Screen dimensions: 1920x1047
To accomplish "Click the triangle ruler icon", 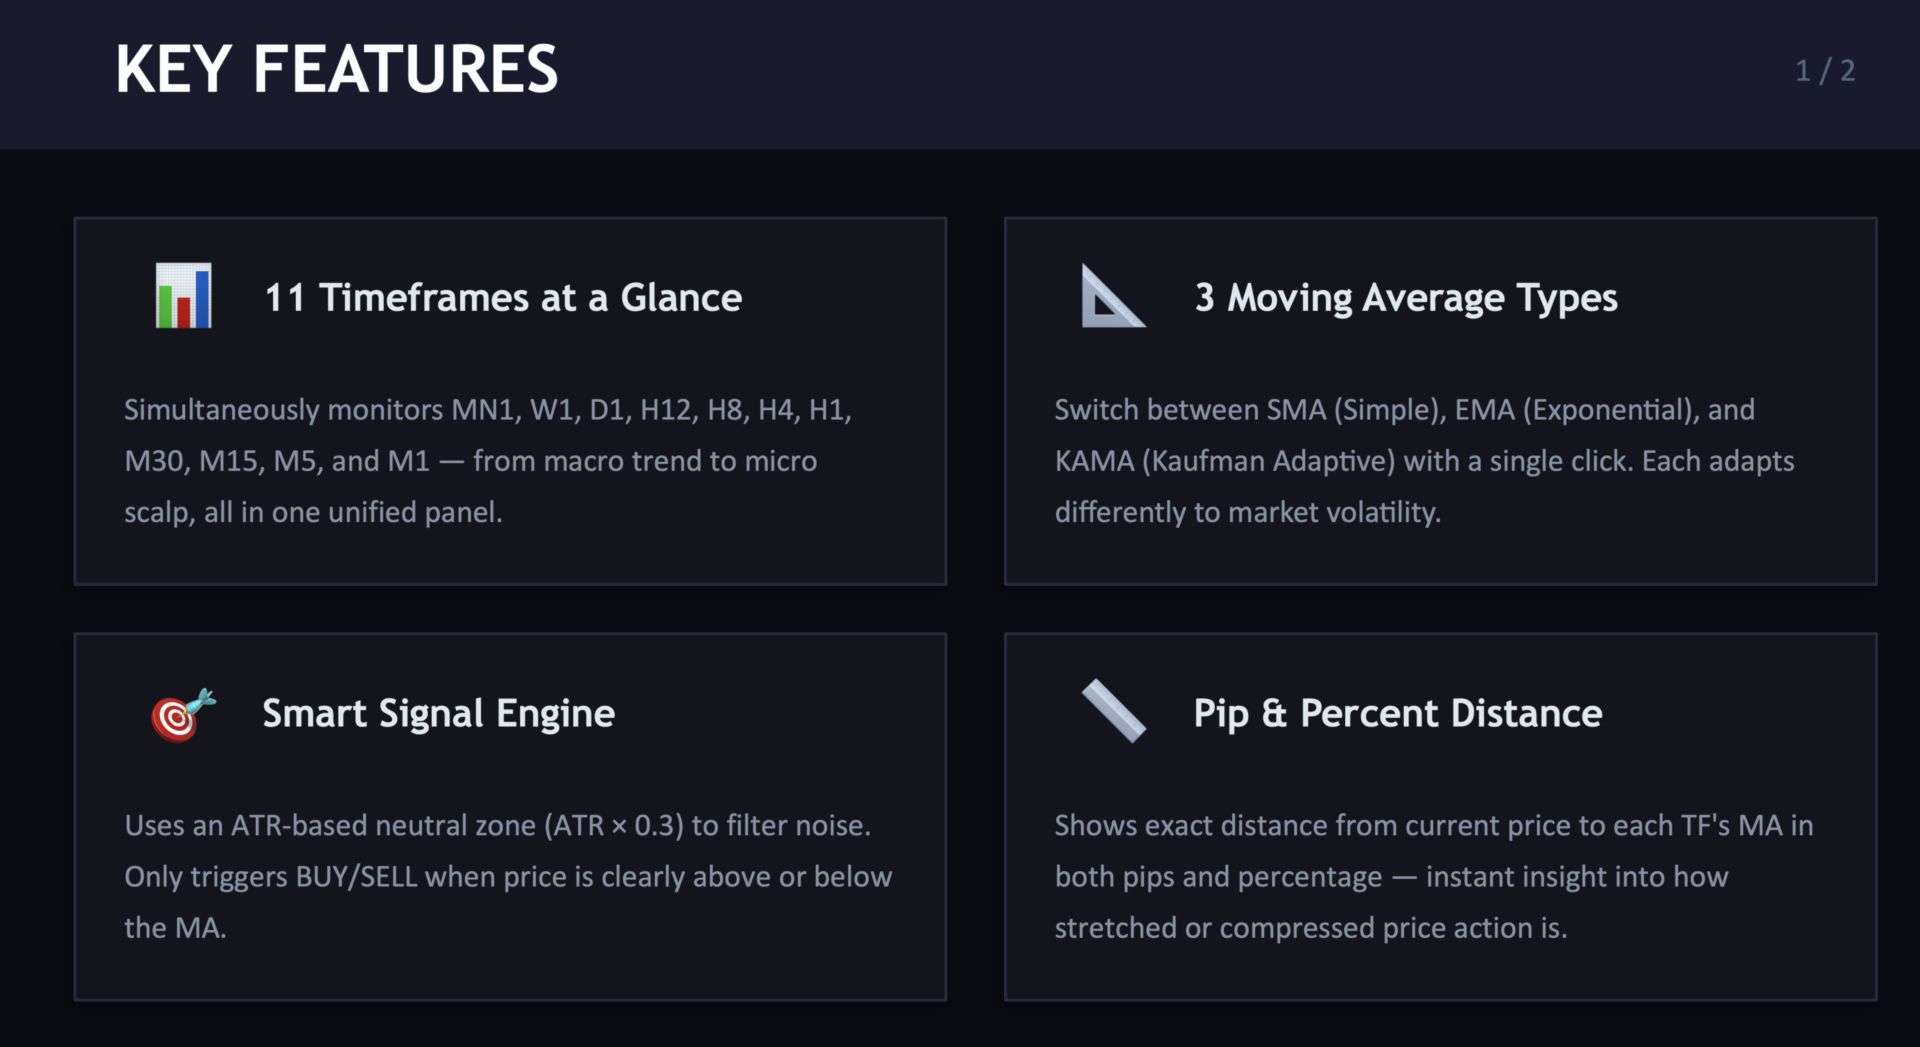I will pyautogui.click(x=1111, y=297).
